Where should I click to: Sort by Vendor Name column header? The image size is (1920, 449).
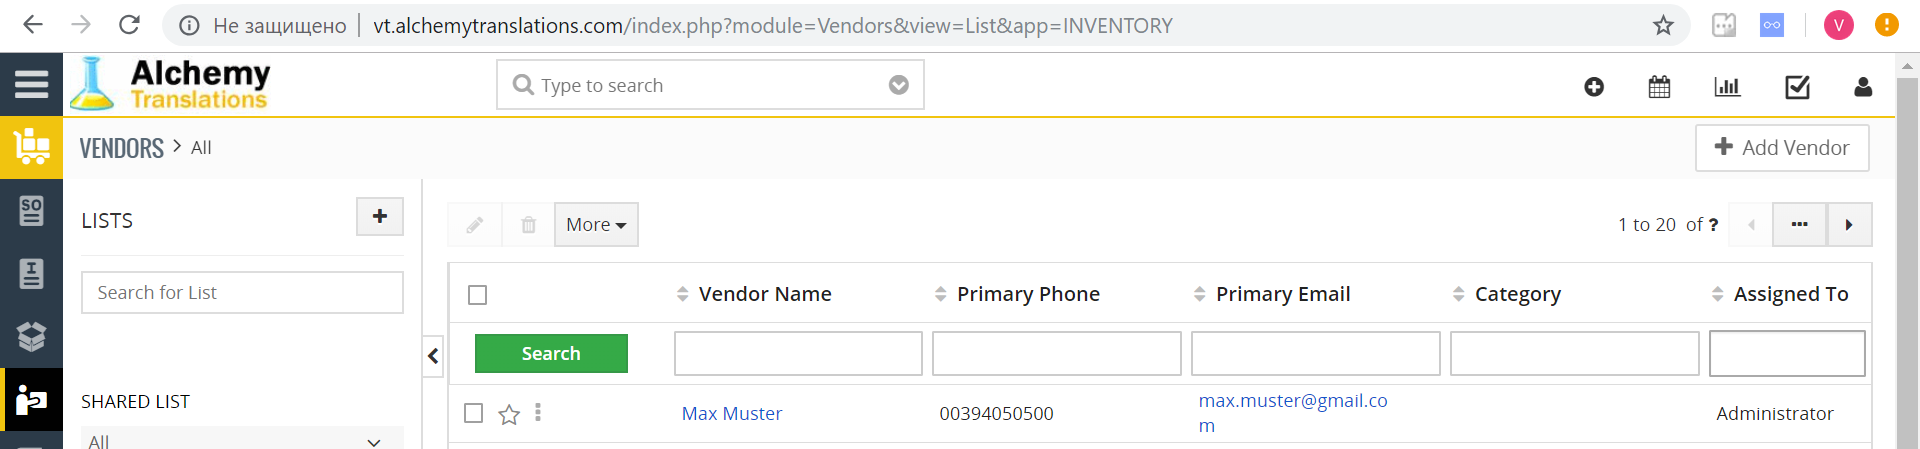pyautogui.click(x=764, y=294)
